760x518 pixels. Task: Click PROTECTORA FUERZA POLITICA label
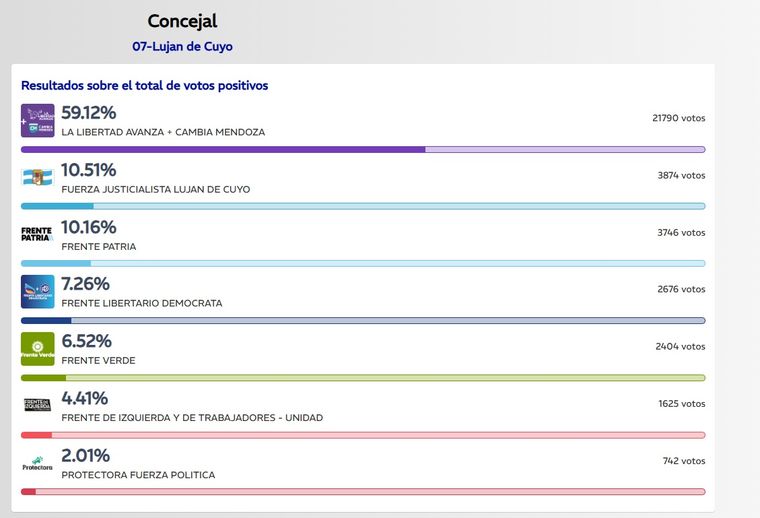(x=138, y=475)
